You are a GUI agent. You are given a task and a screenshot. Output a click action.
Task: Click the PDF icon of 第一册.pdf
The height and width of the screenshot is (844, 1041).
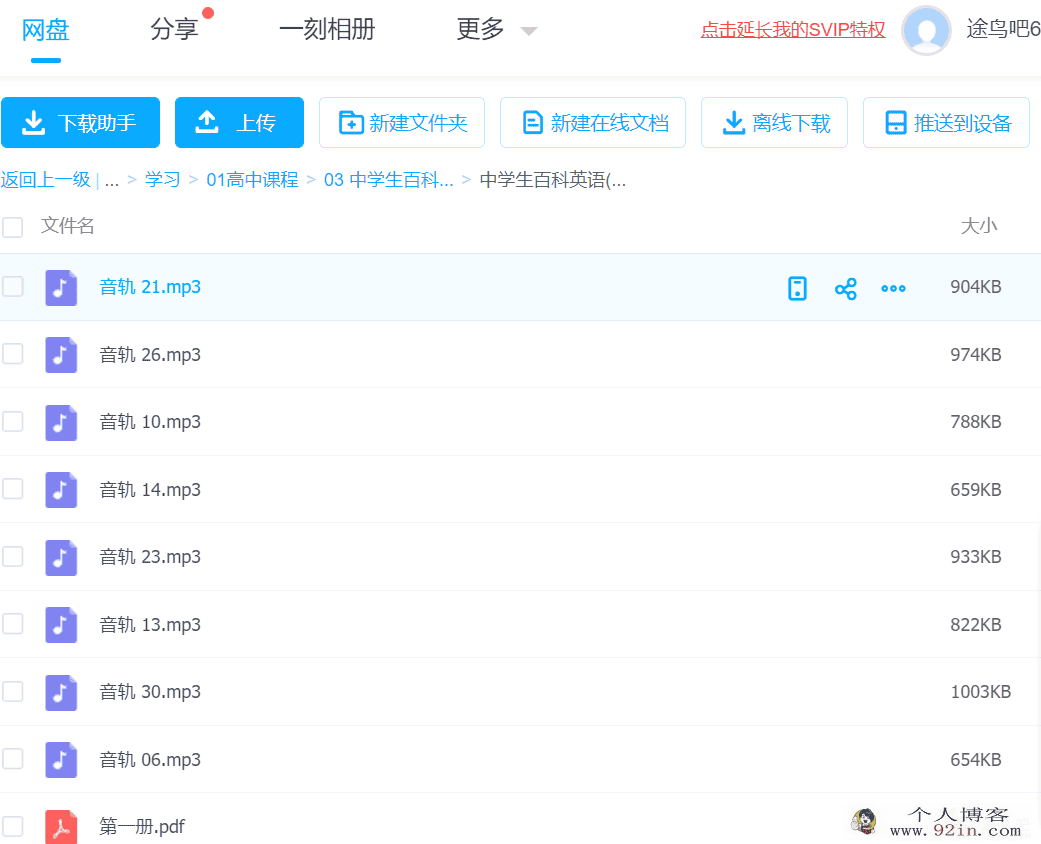pyautogui.click(x=61, y=827)
